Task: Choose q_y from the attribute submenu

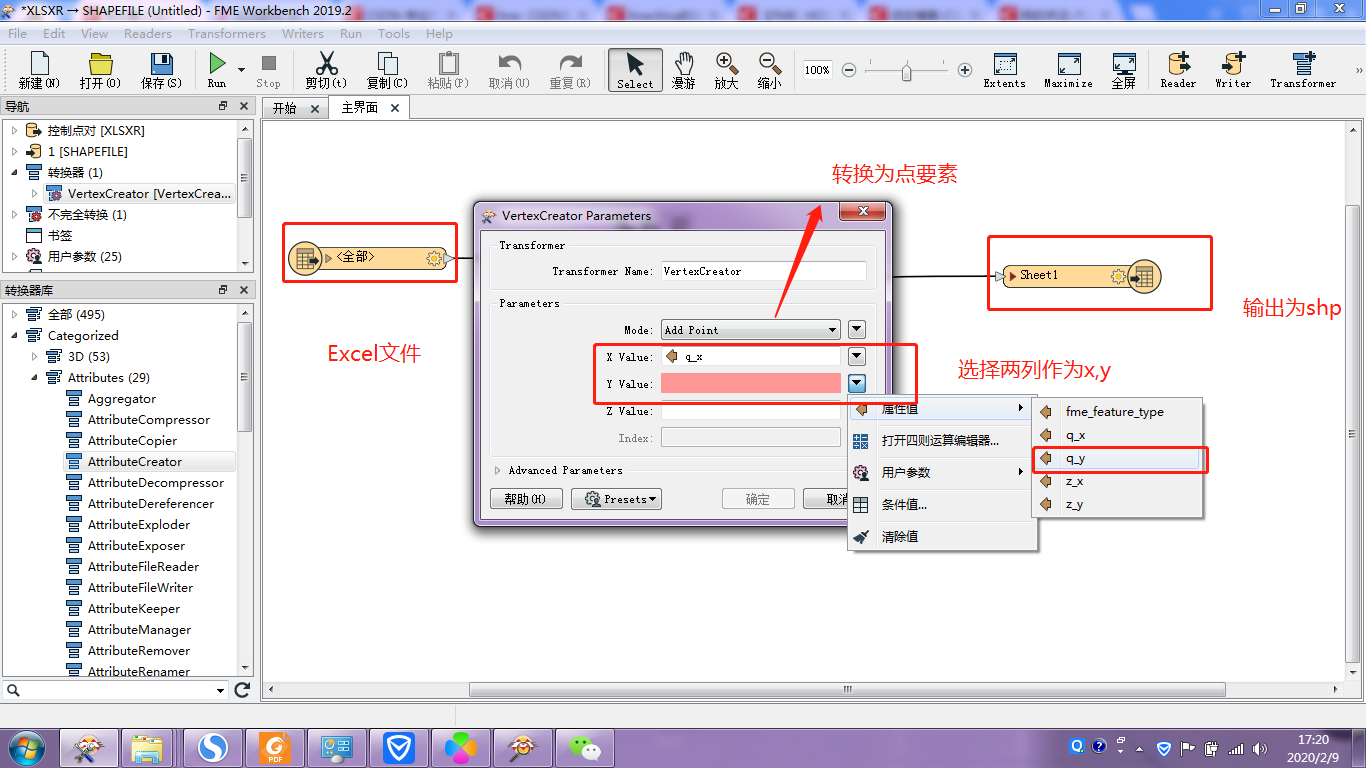Action: (x=1117, y=459)
